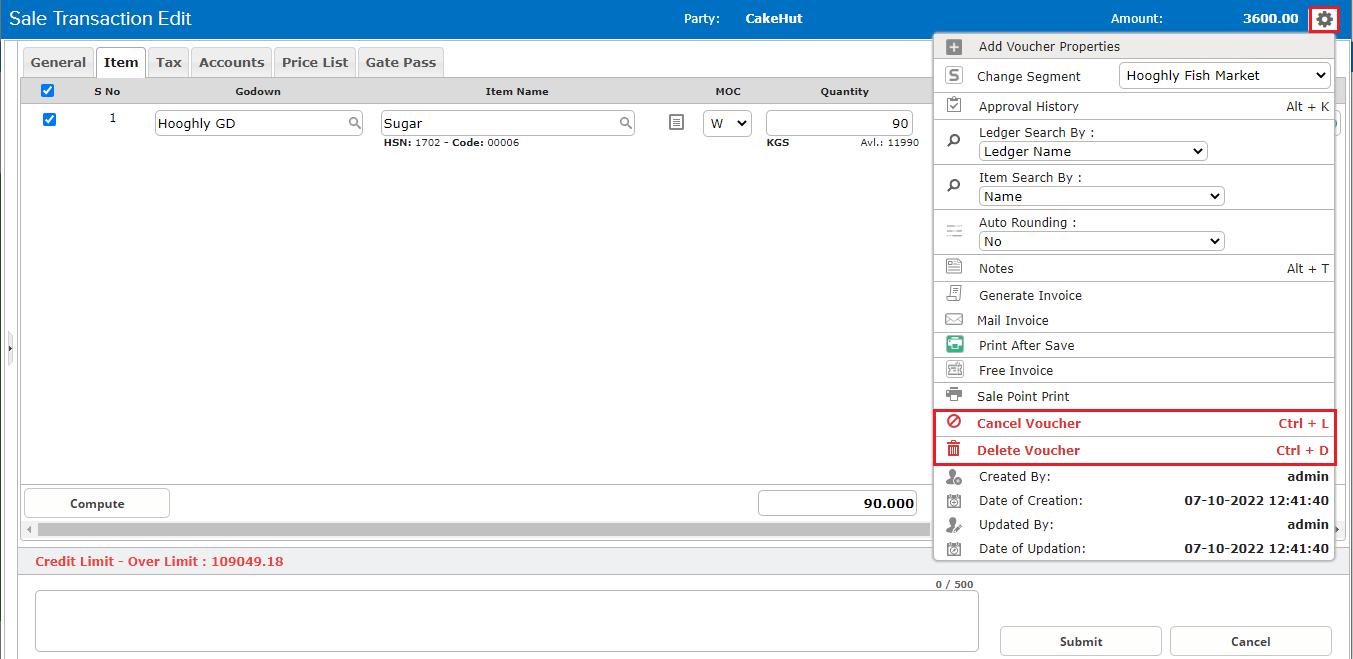1353x659 pixels.
Task: Click the settings gear icon
Action: point(1324,19)
